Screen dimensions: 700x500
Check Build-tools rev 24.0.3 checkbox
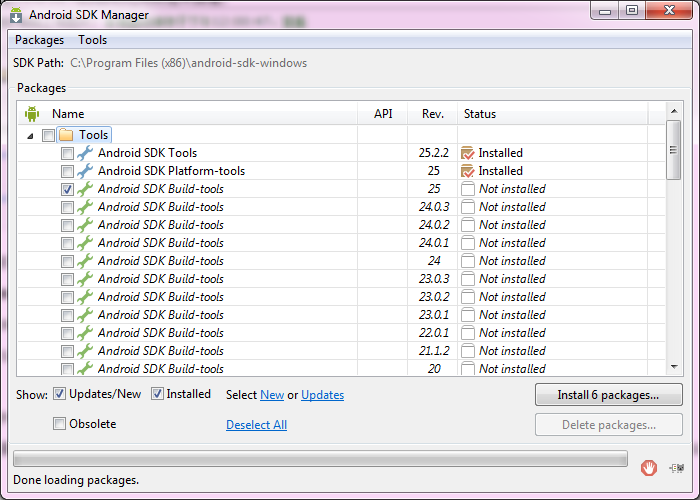tap(67, 208)
